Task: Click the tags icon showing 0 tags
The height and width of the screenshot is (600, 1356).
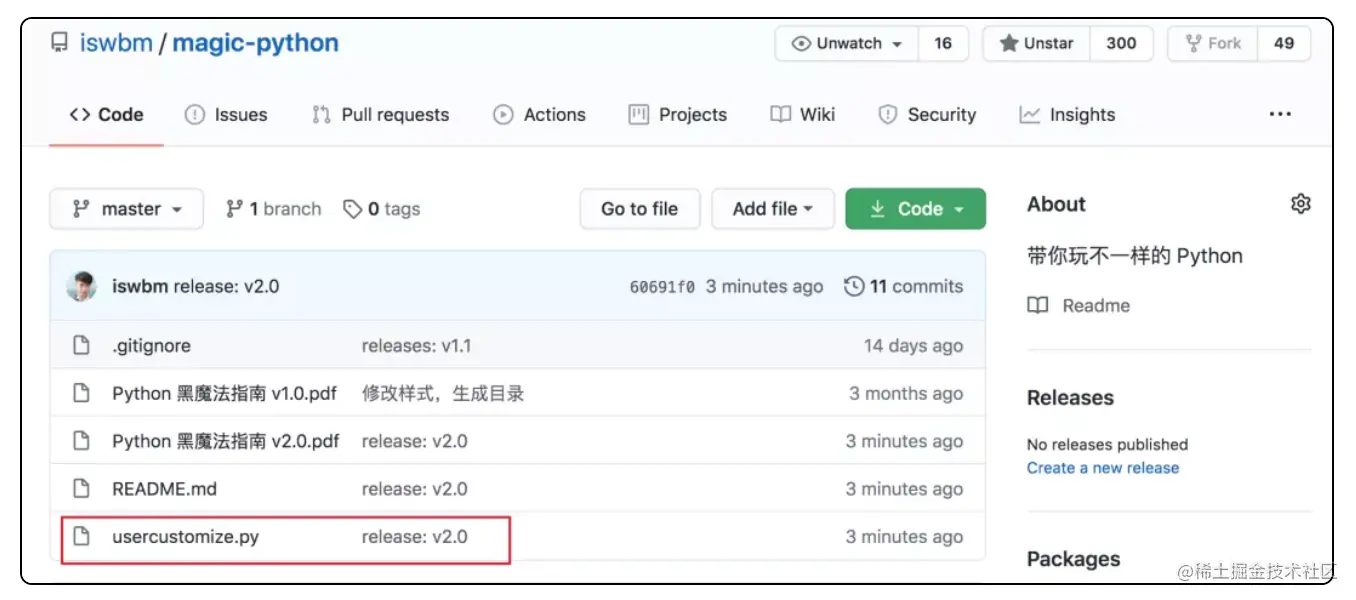Action: coord(352,209)
